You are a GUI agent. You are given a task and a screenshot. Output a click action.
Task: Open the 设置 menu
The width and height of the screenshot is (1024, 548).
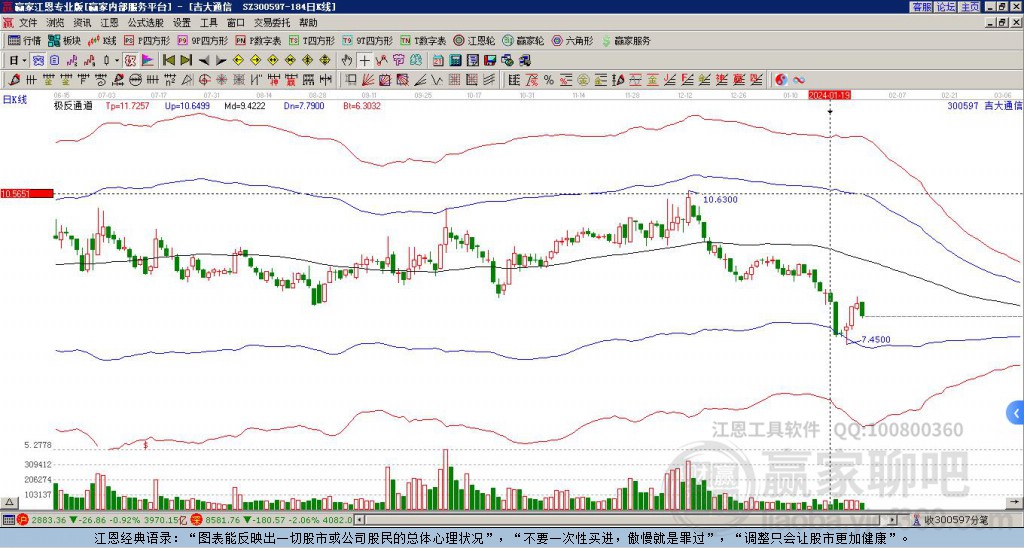point(182,23)
